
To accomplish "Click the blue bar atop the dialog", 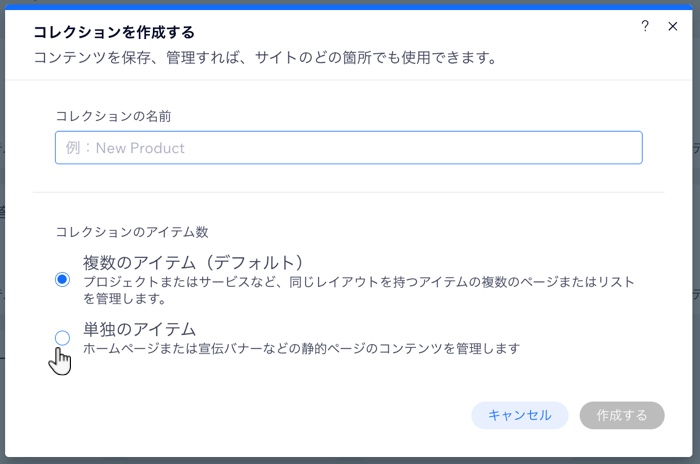I will (349, 7).
